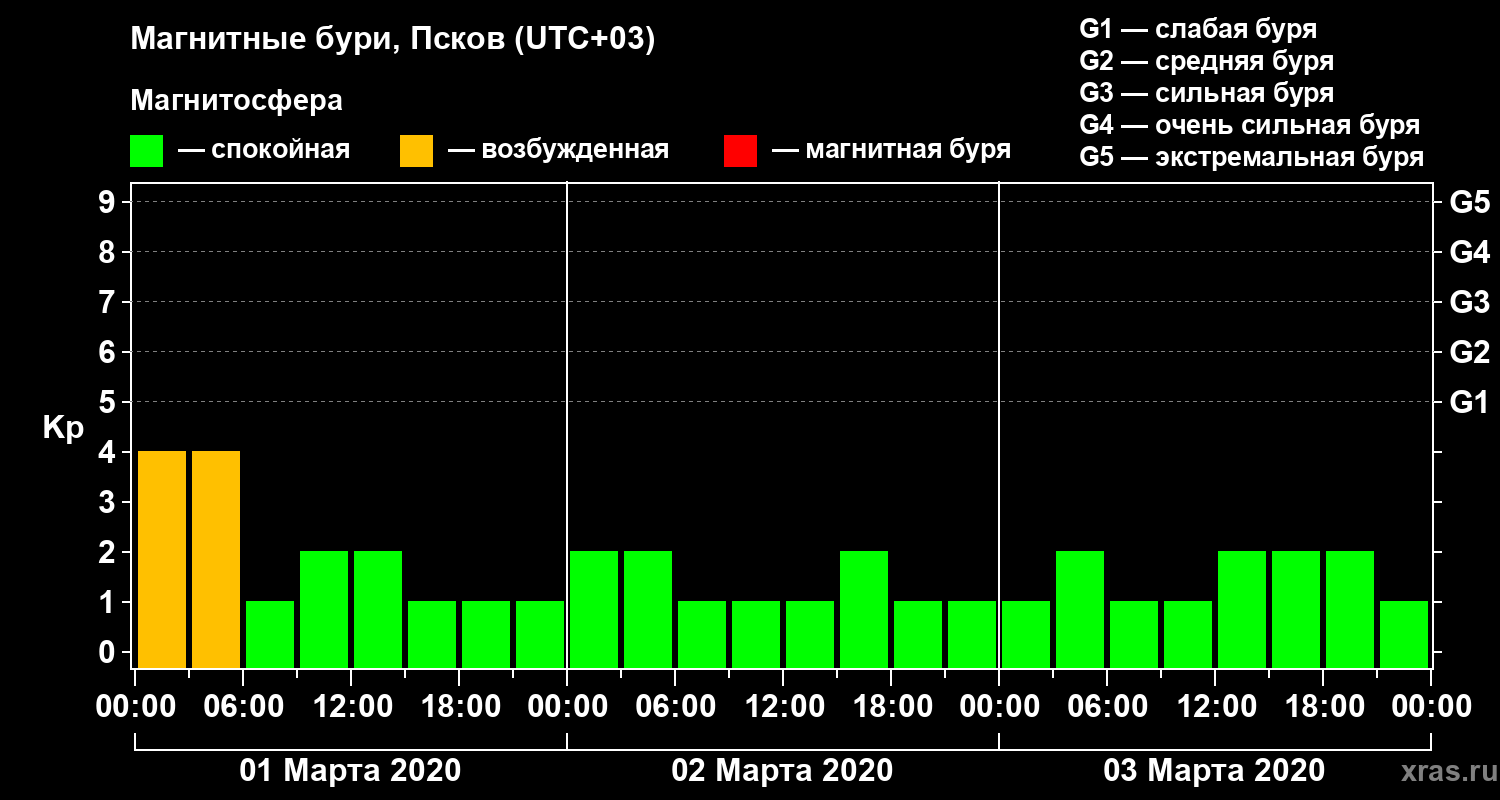
Task: Click the 'Kp' axis title
Action: [x=63, y=429]
